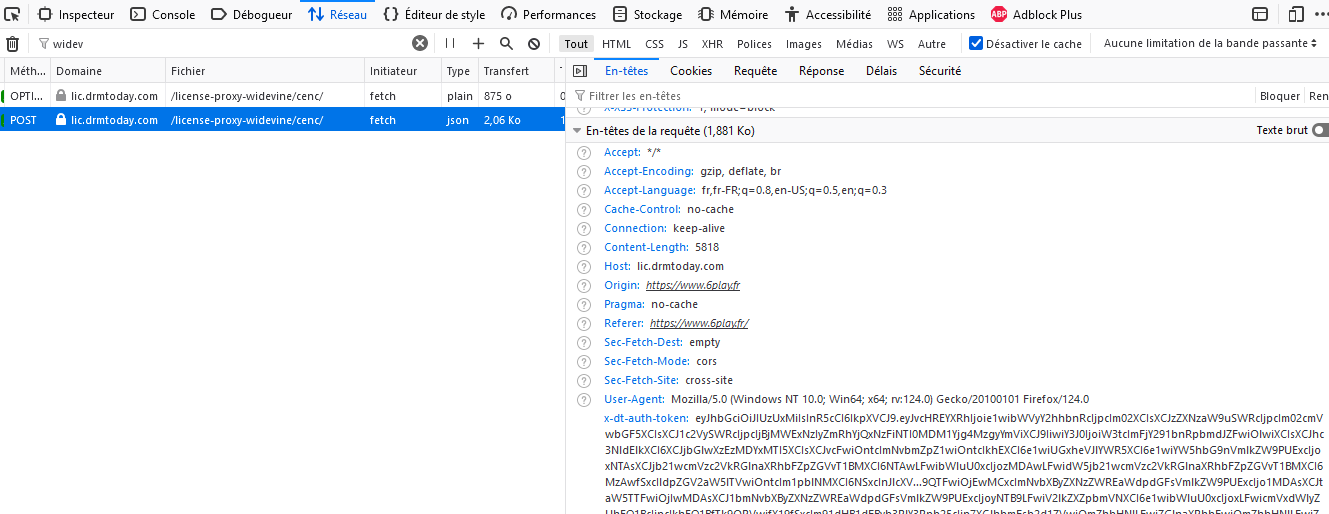Viewport: 1329px width, 514px height.
Task: Switch to the En-têtes tab
Action: [x=626, y=71]
